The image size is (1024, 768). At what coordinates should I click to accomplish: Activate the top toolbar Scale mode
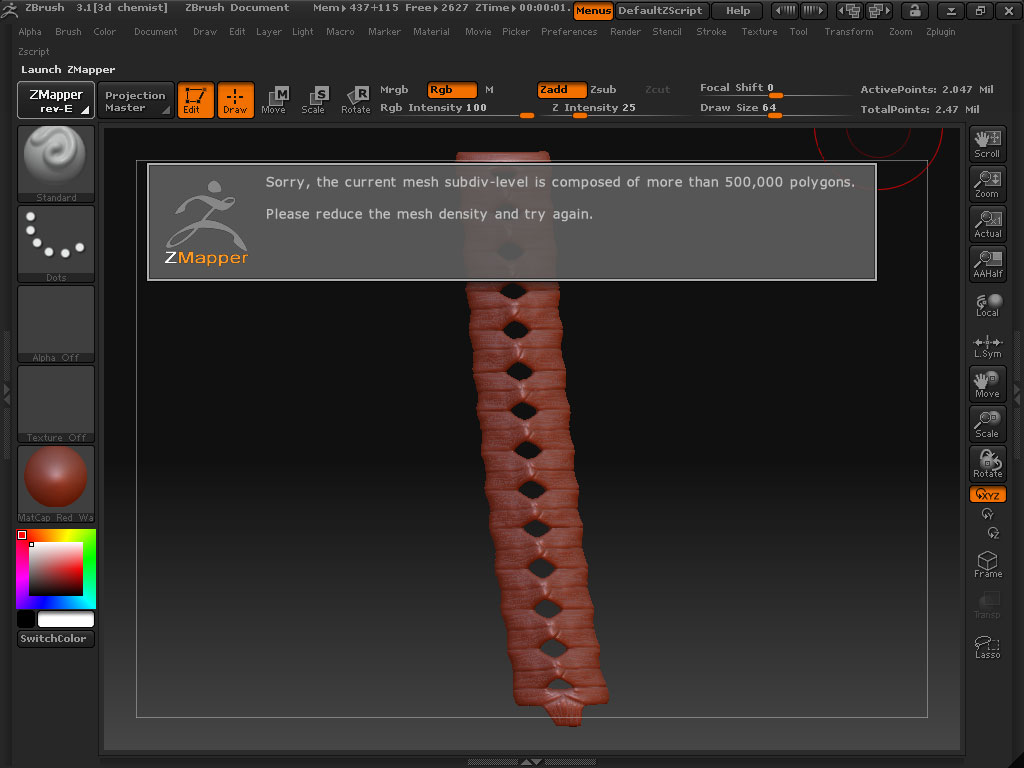(315, 100)
